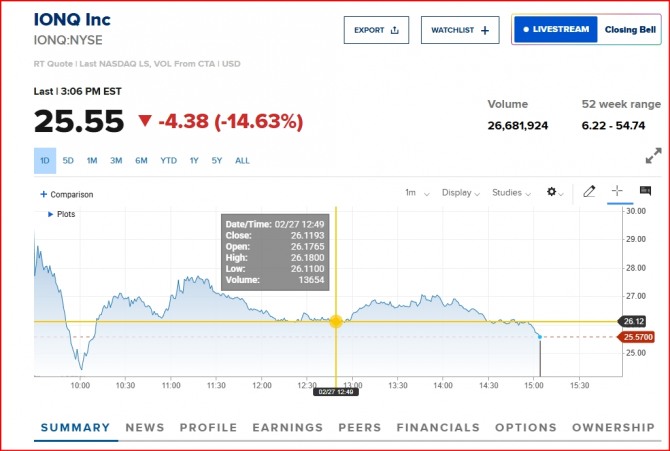Open the chart comment icon

tap(645, 191)
